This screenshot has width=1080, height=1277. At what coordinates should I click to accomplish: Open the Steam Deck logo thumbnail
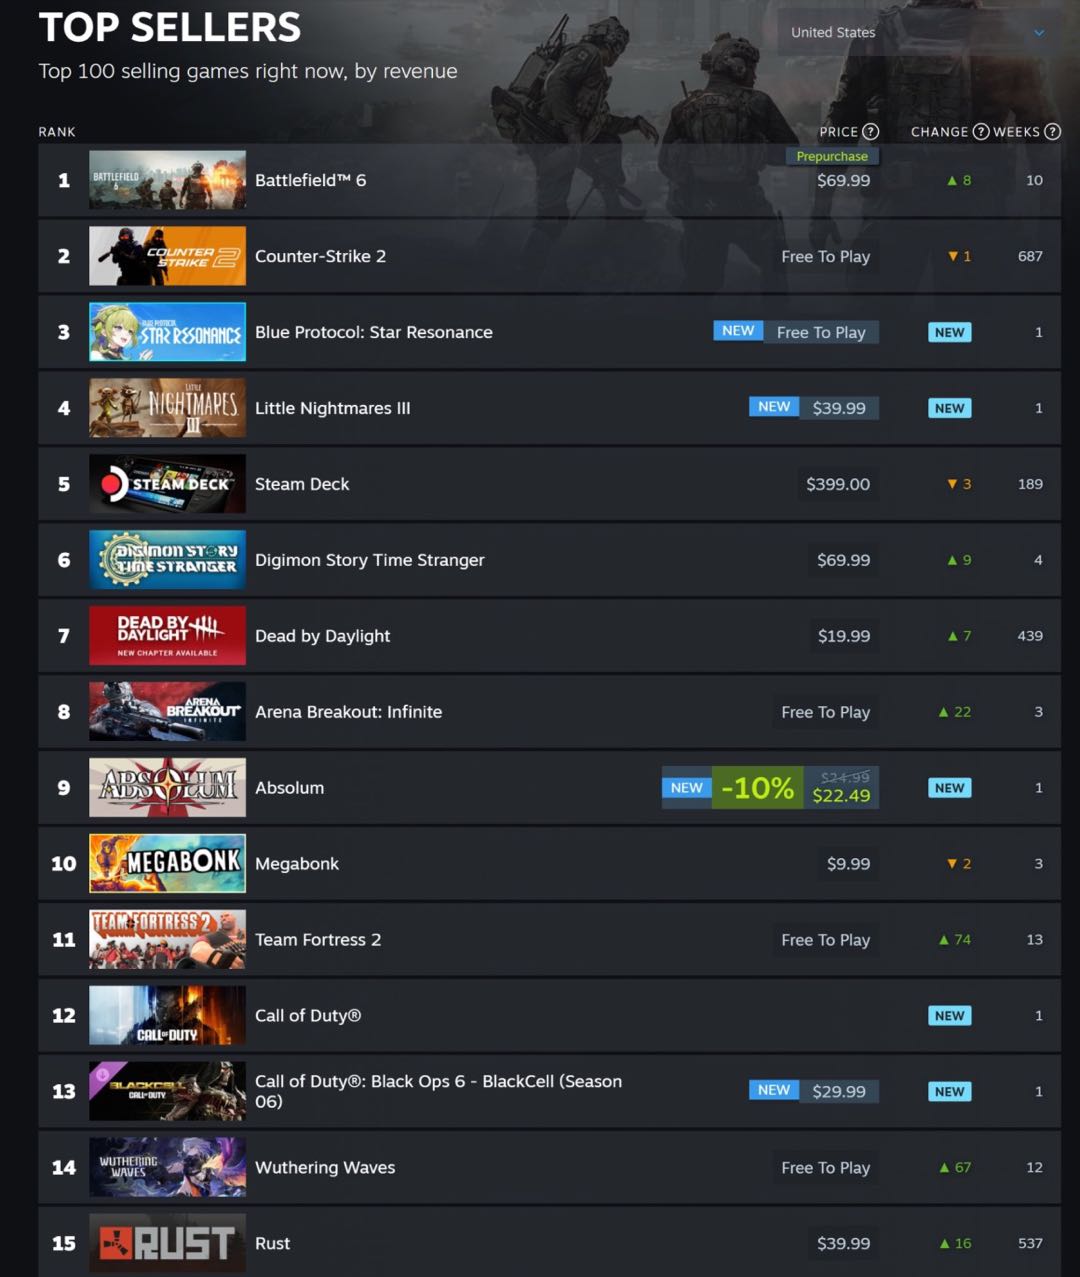167,484
